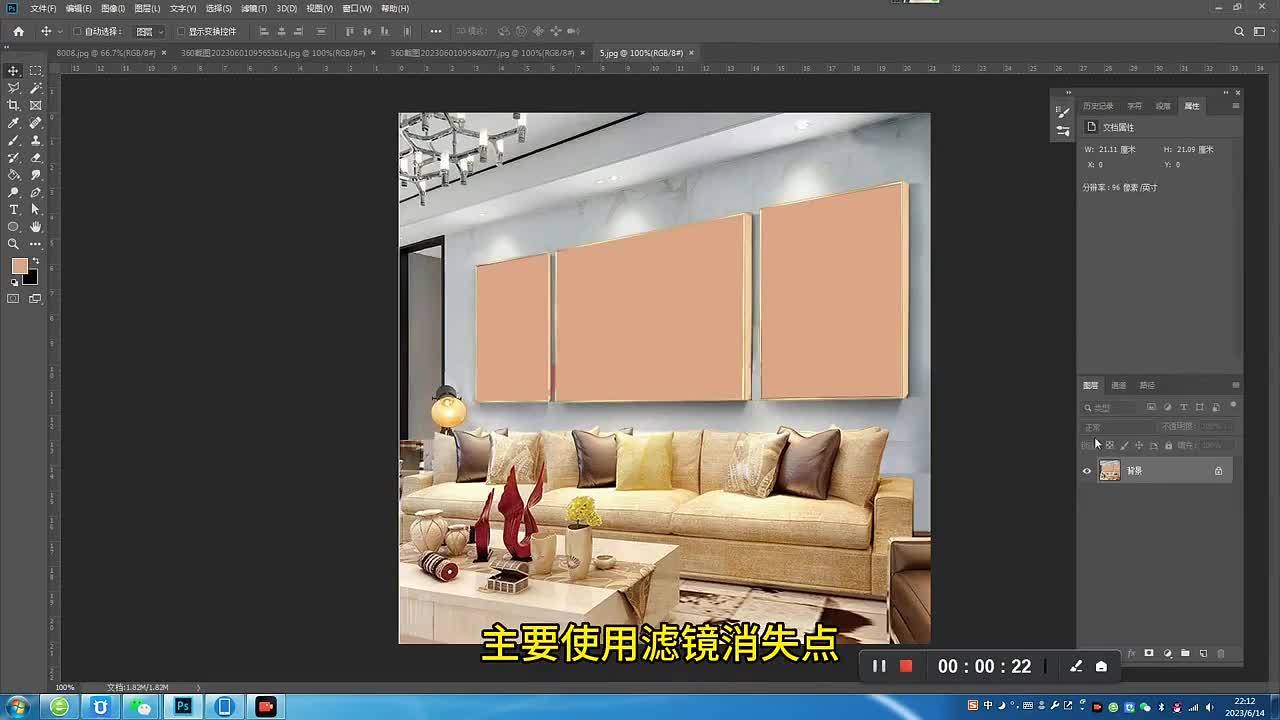Select the Crop tool
Image resolution: width=1280 pixels, height=720 pixels.
(x=13, y=105)
